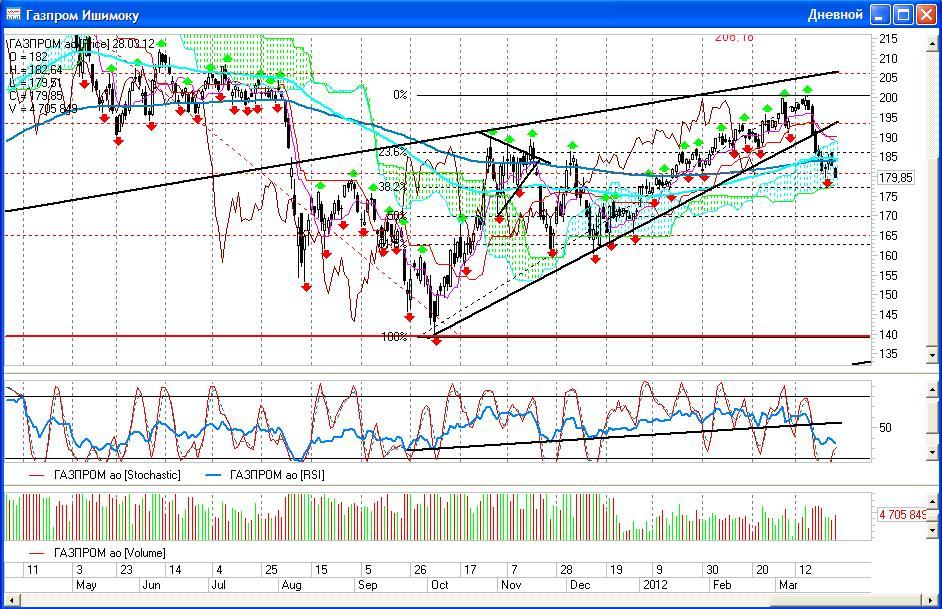Click the chart window icon in title bar
The image size is (942, 609).
click(x=13, y=14)
